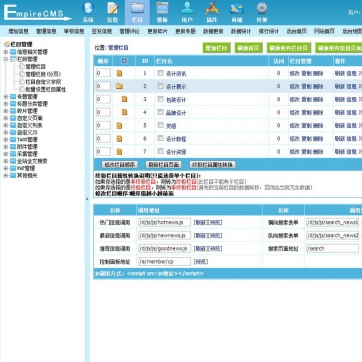
Task: Expand the TAGS管理 tree node
Action: pos(6,140)
